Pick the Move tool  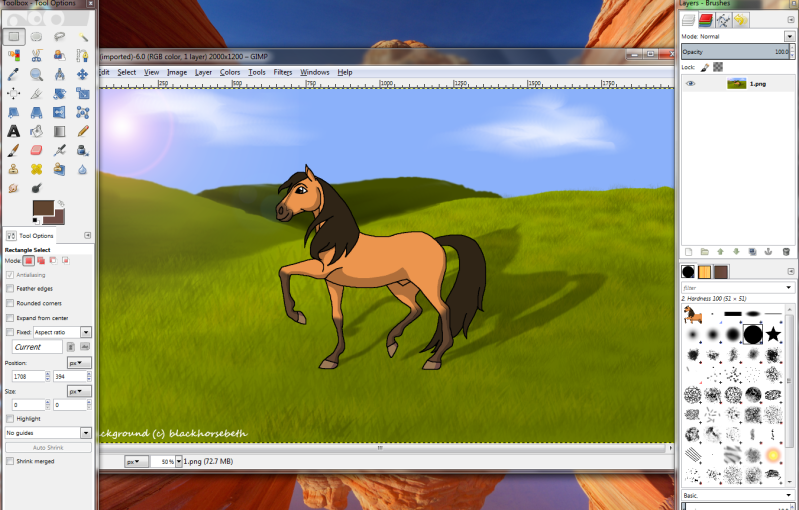(83, 74)
